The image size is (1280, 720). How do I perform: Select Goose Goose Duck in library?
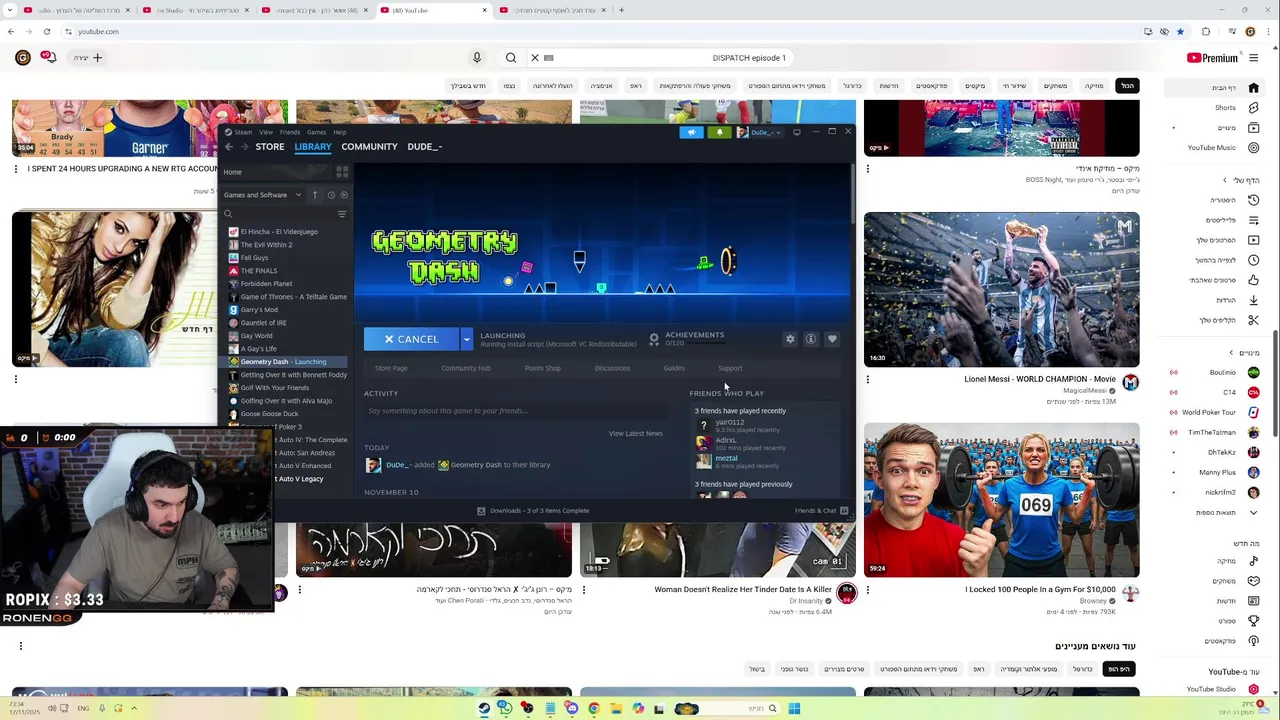[269, 414]
